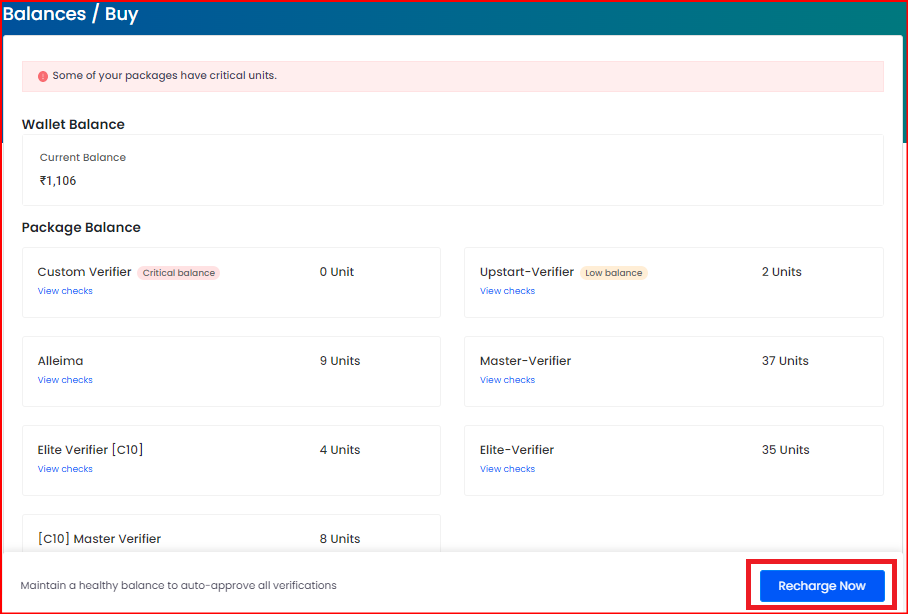Click the Elite Verifier [C10] package name
The image size is (911, 614).
coord(90,450)
